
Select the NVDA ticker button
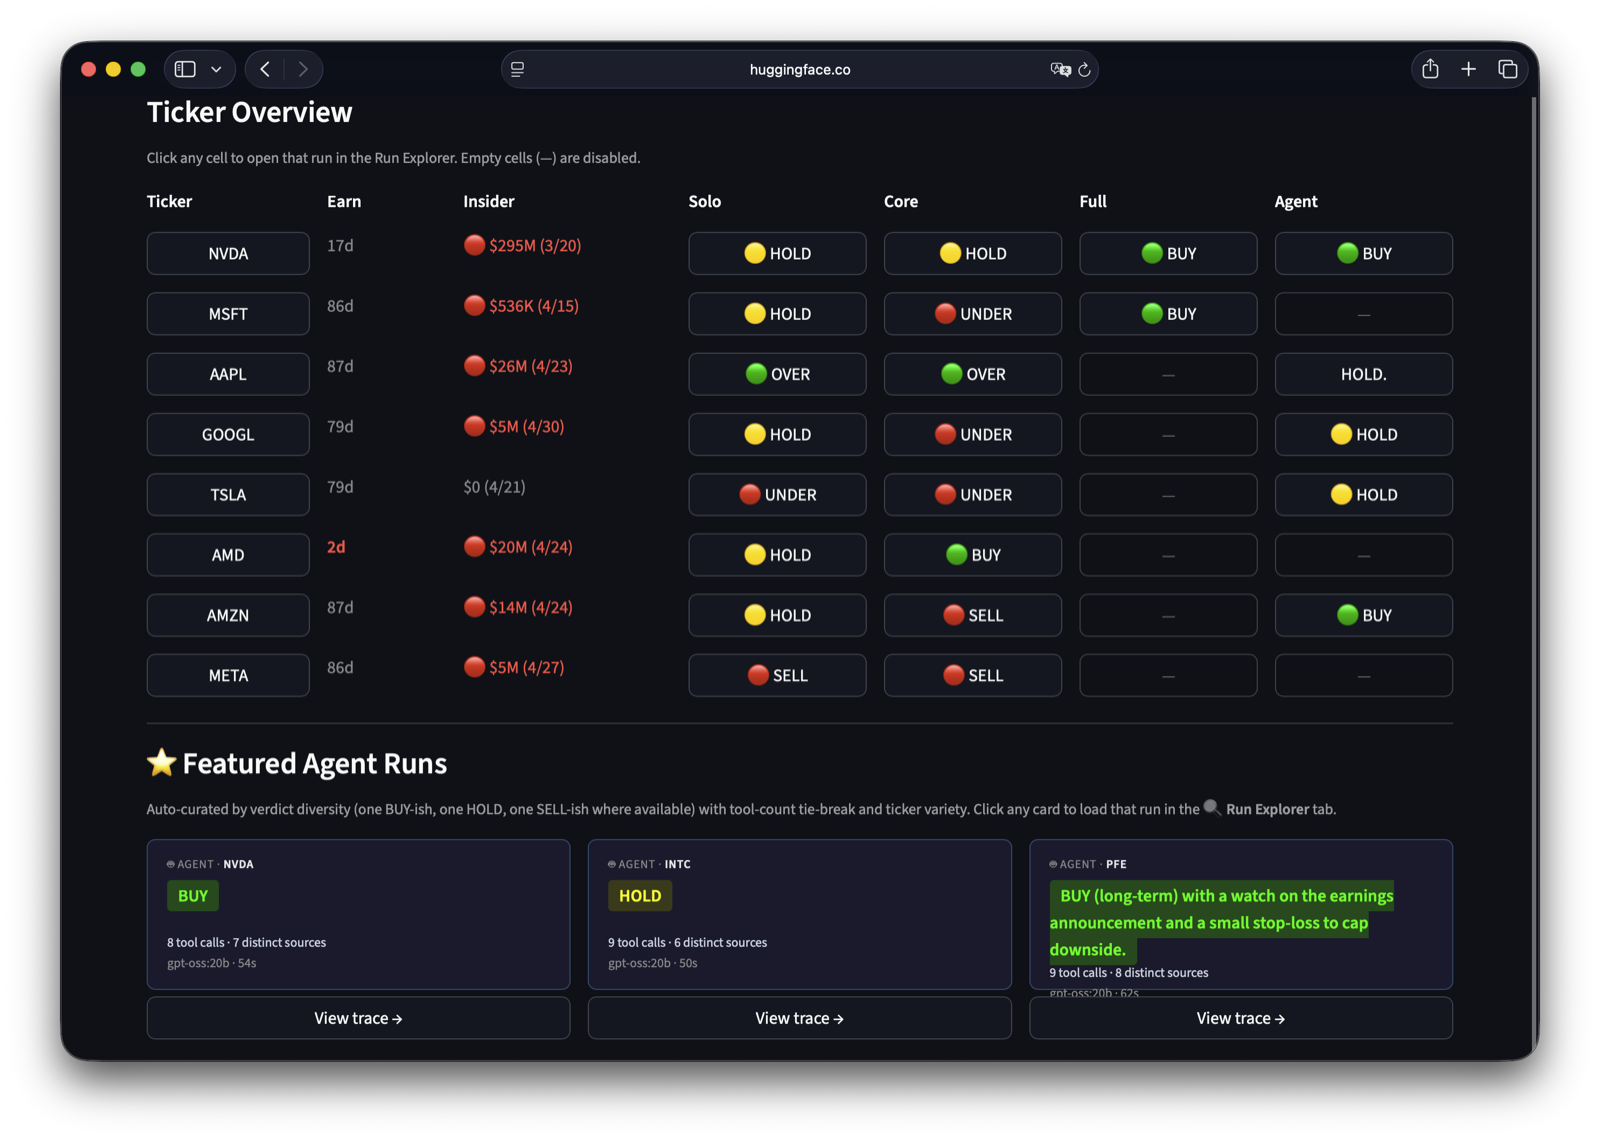pyautogui.click(x=228, y=254)
